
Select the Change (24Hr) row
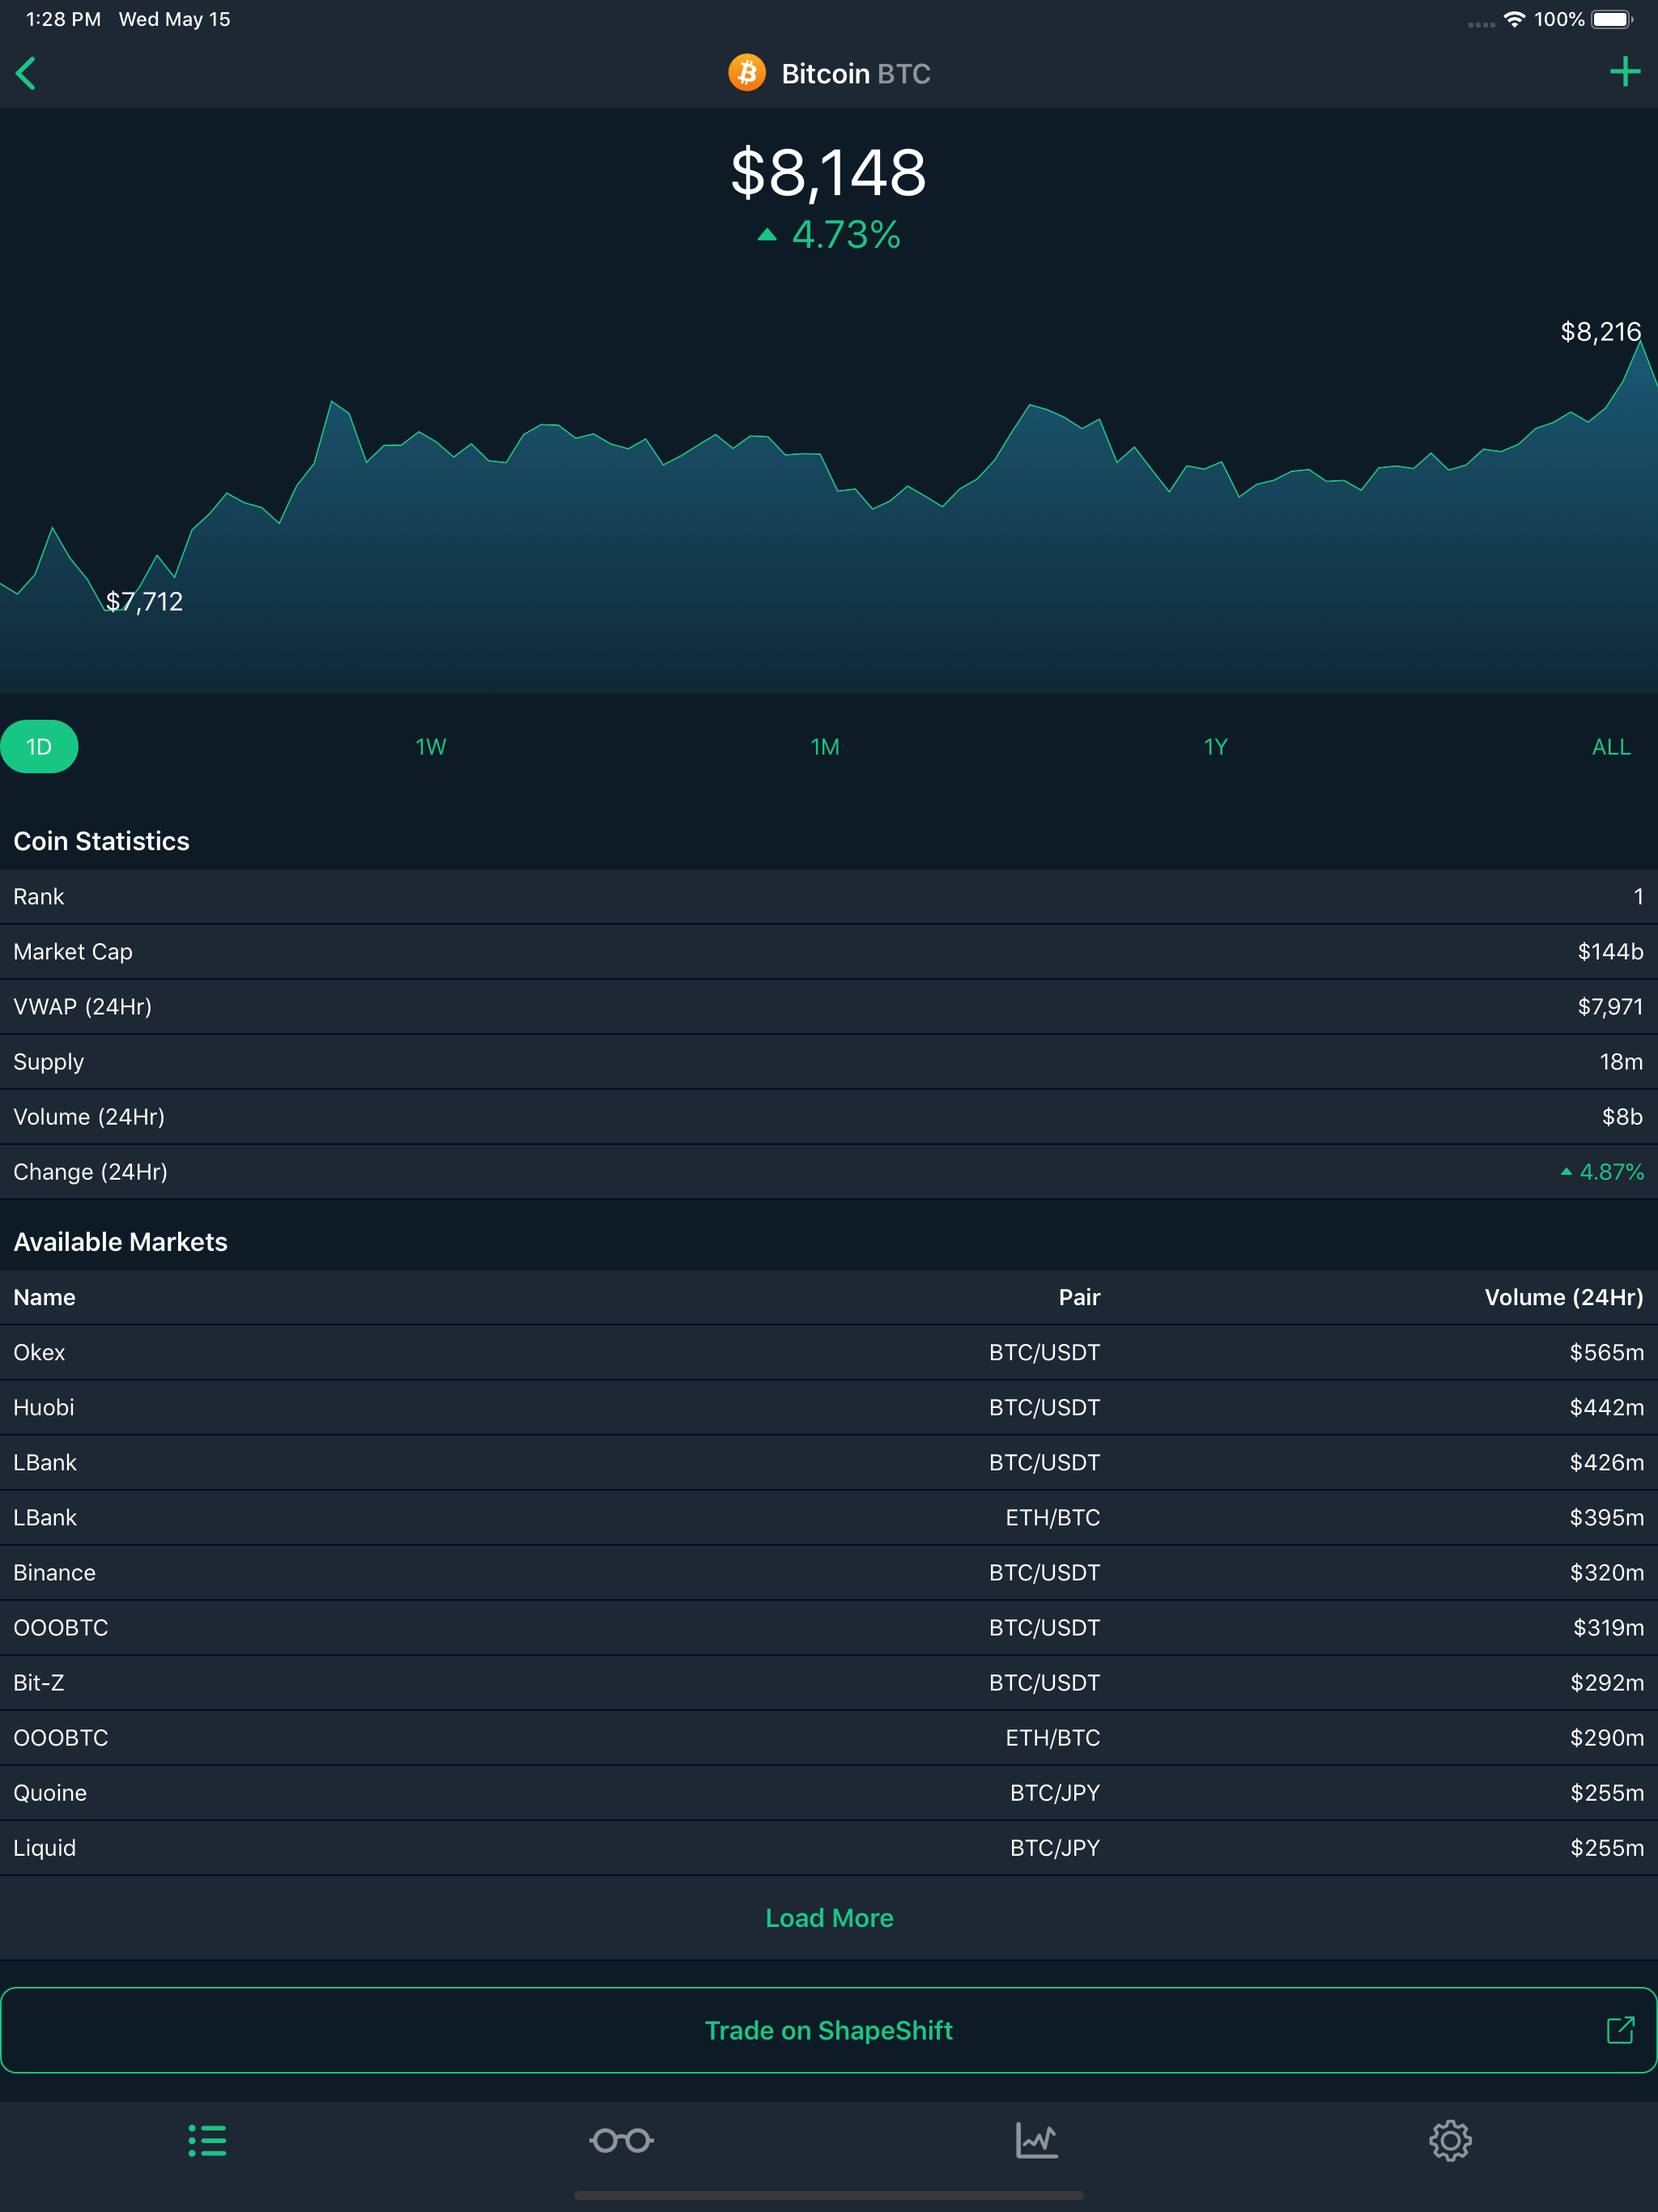(x=829, y=1172)
